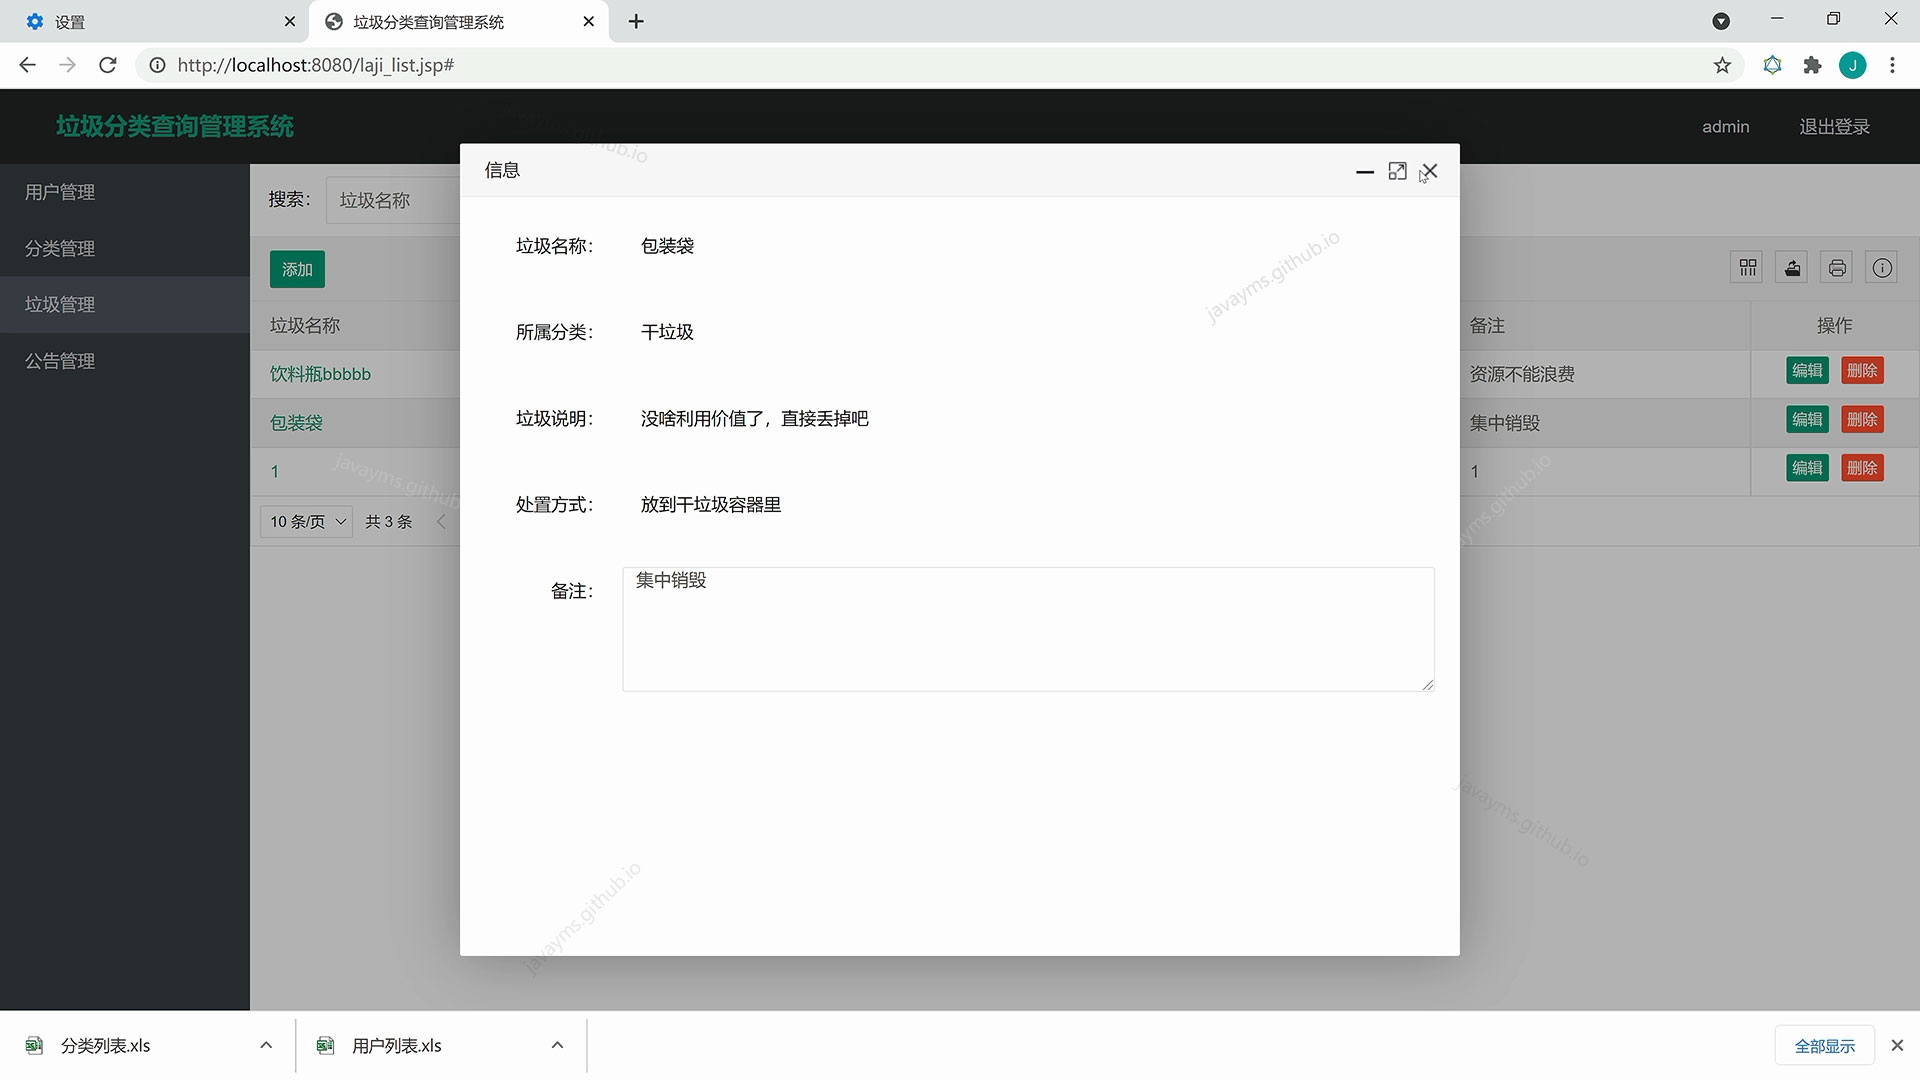Click the browser back arrow
Screen dimensions: 1920x1080
click(26, 65)
